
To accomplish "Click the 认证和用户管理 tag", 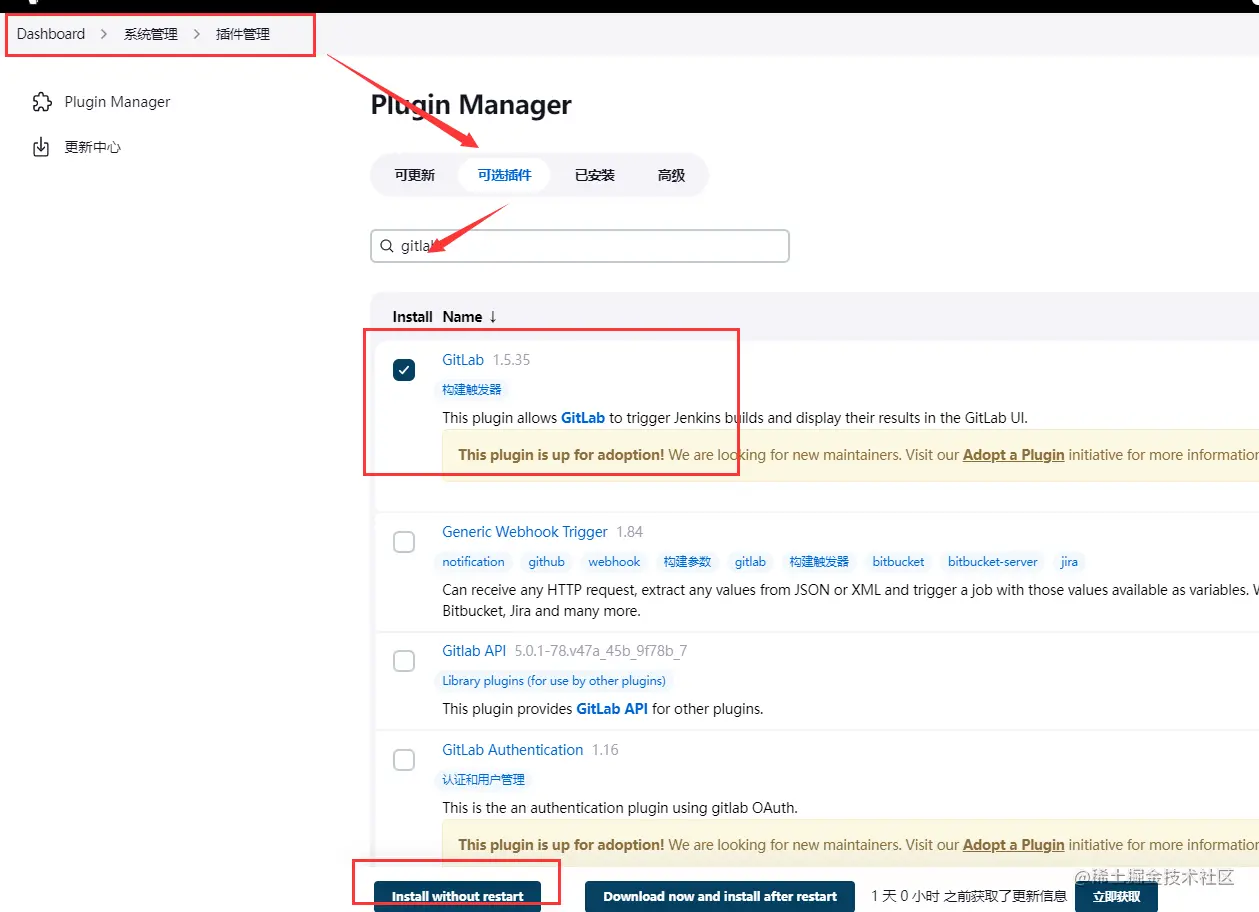I will pos(483,779).
